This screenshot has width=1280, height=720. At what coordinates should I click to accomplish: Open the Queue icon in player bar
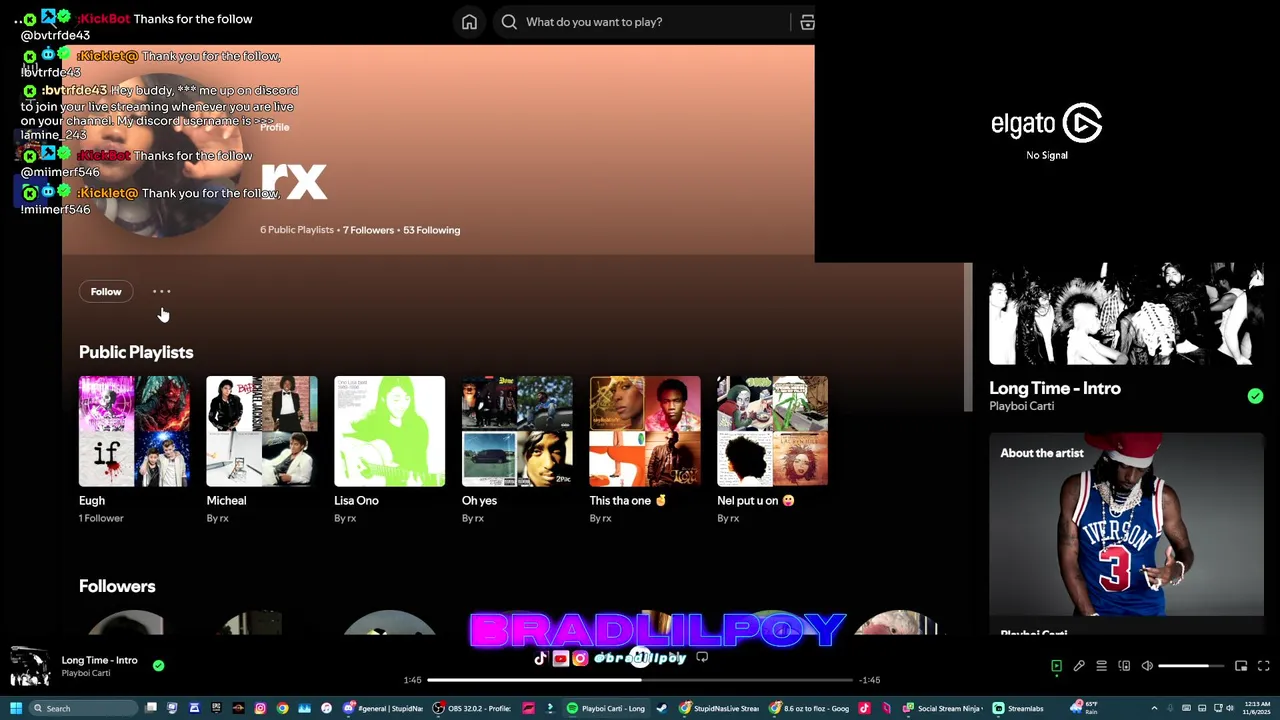[x=1101, y=666]
